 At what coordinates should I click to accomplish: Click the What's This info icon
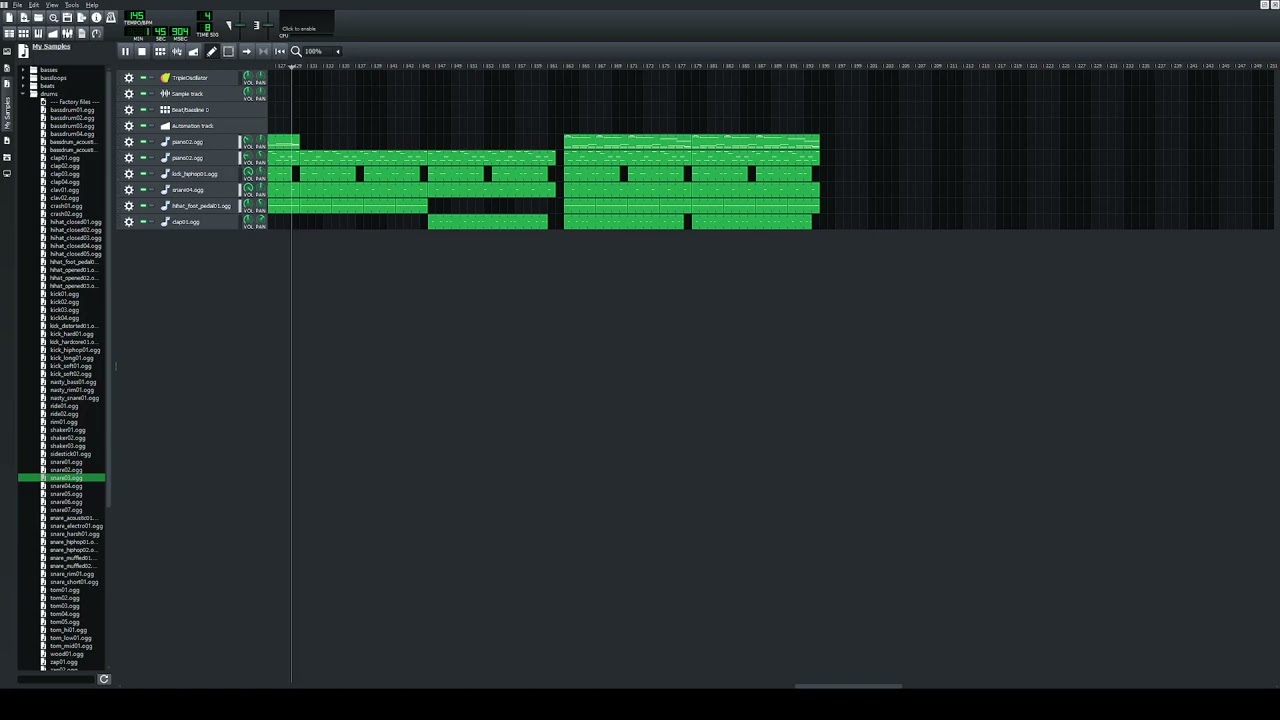click(96, 18)
